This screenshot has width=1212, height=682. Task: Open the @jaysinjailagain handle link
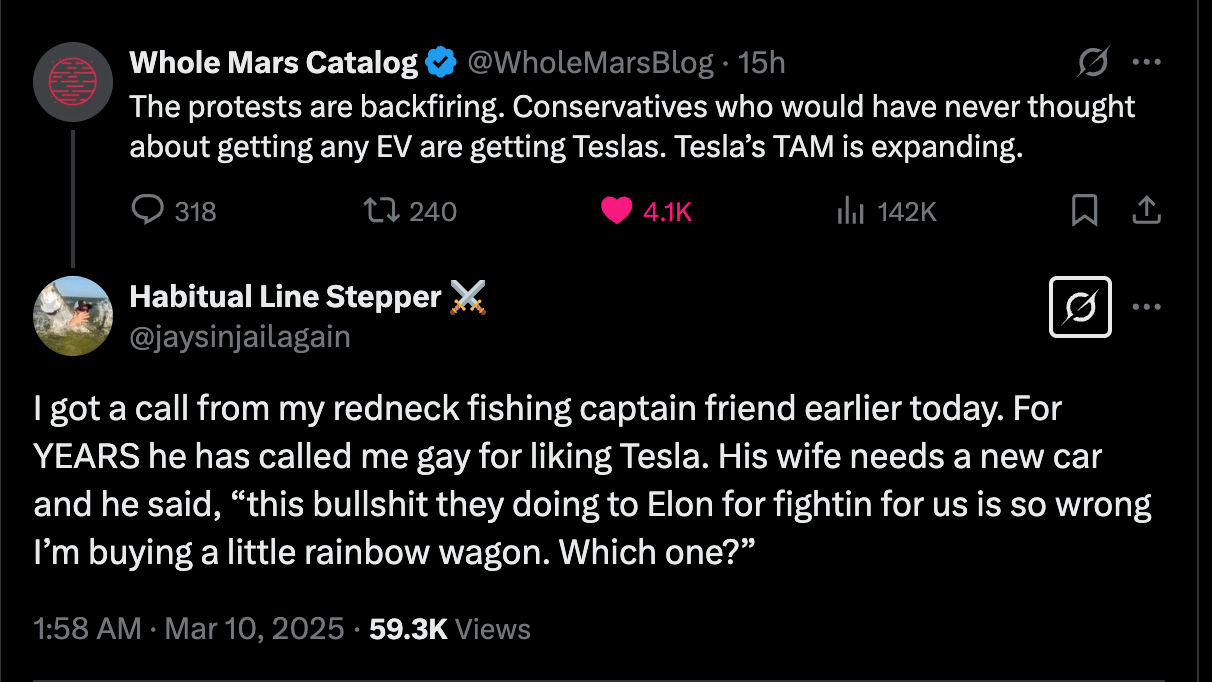tap(240, 337)
